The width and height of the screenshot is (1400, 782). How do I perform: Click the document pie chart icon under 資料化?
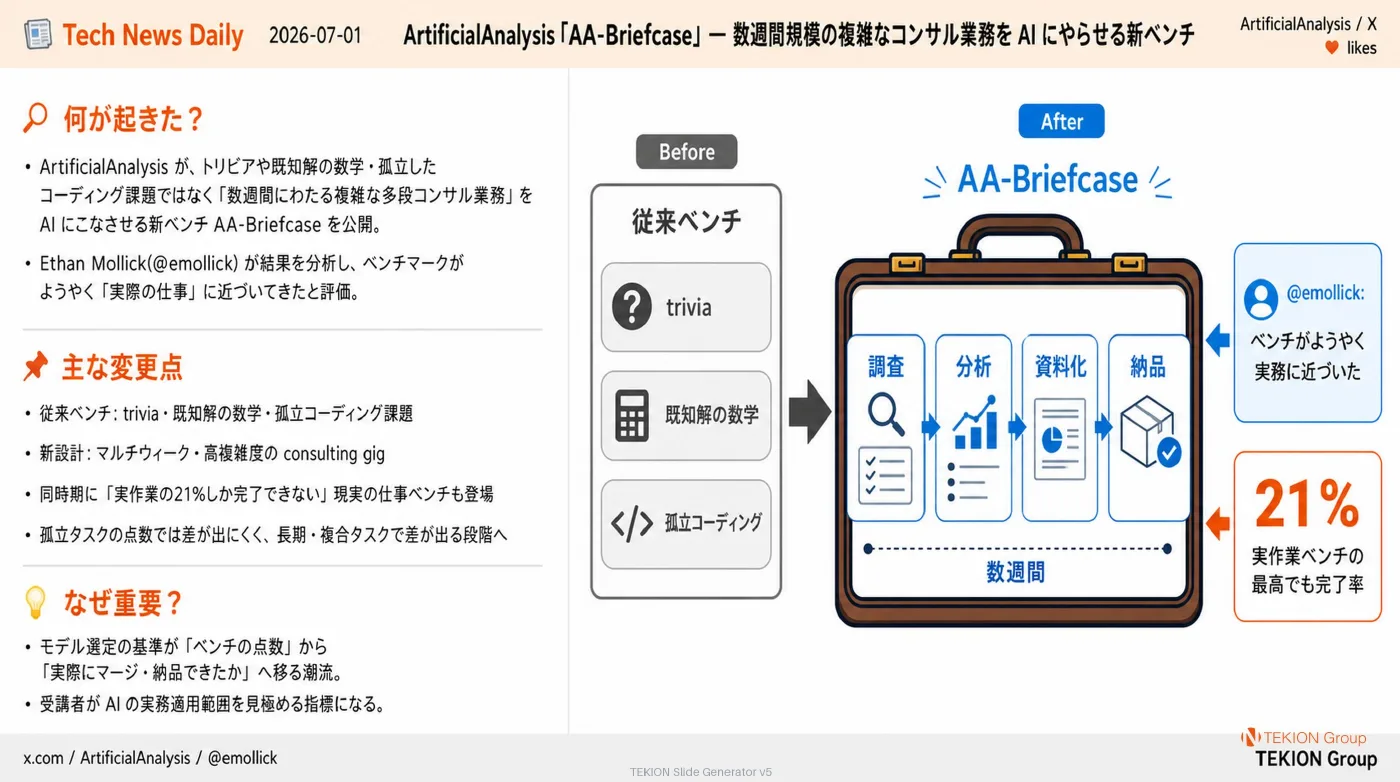coord(1060,439)
